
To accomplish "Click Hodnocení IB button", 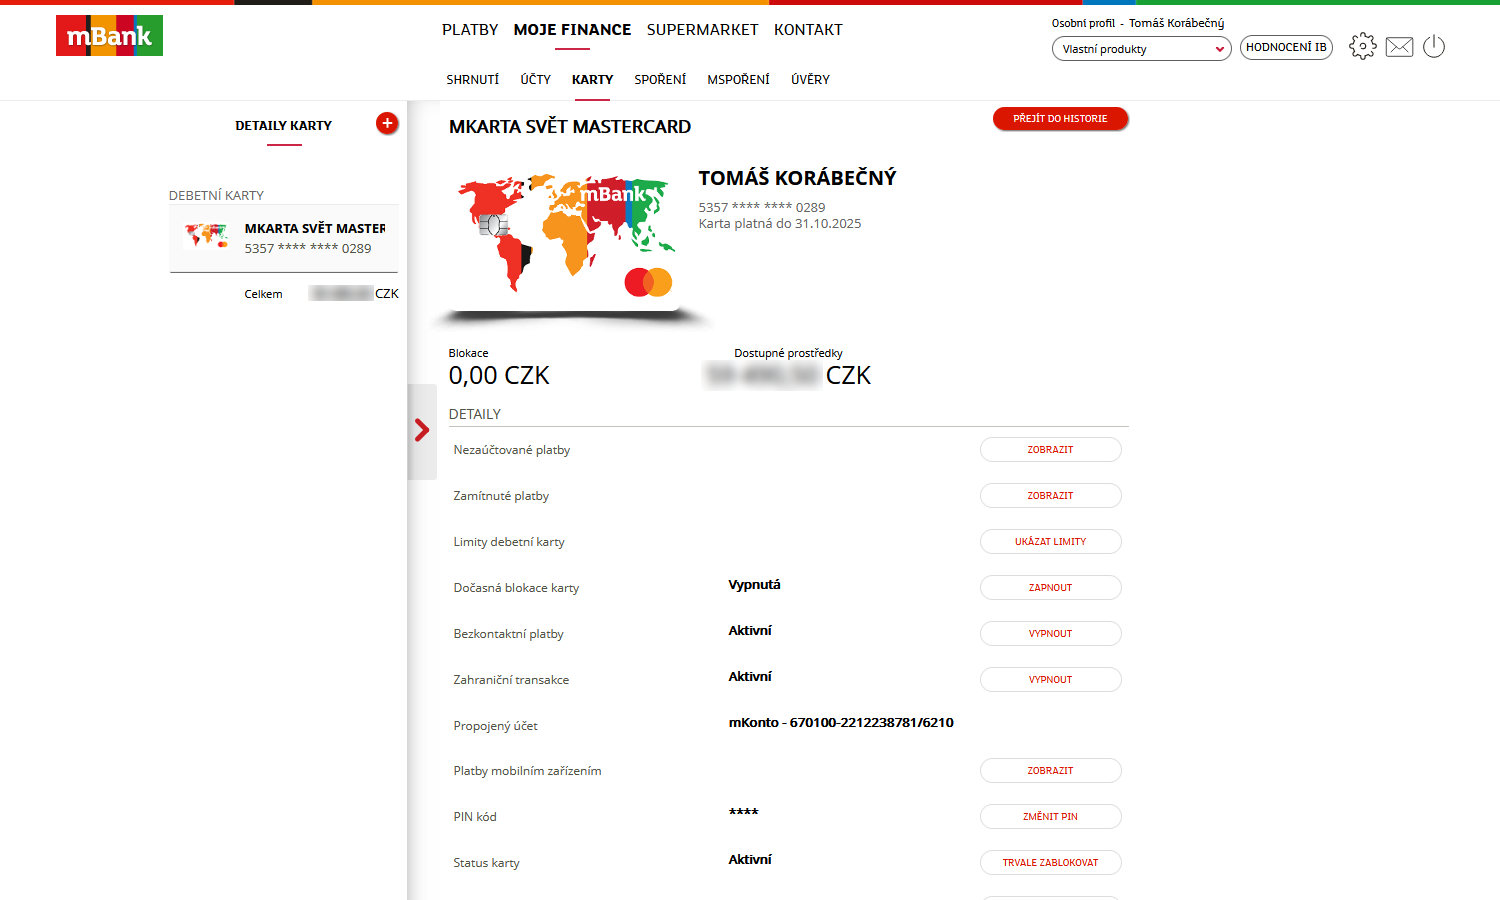I will coord(1286,47).
